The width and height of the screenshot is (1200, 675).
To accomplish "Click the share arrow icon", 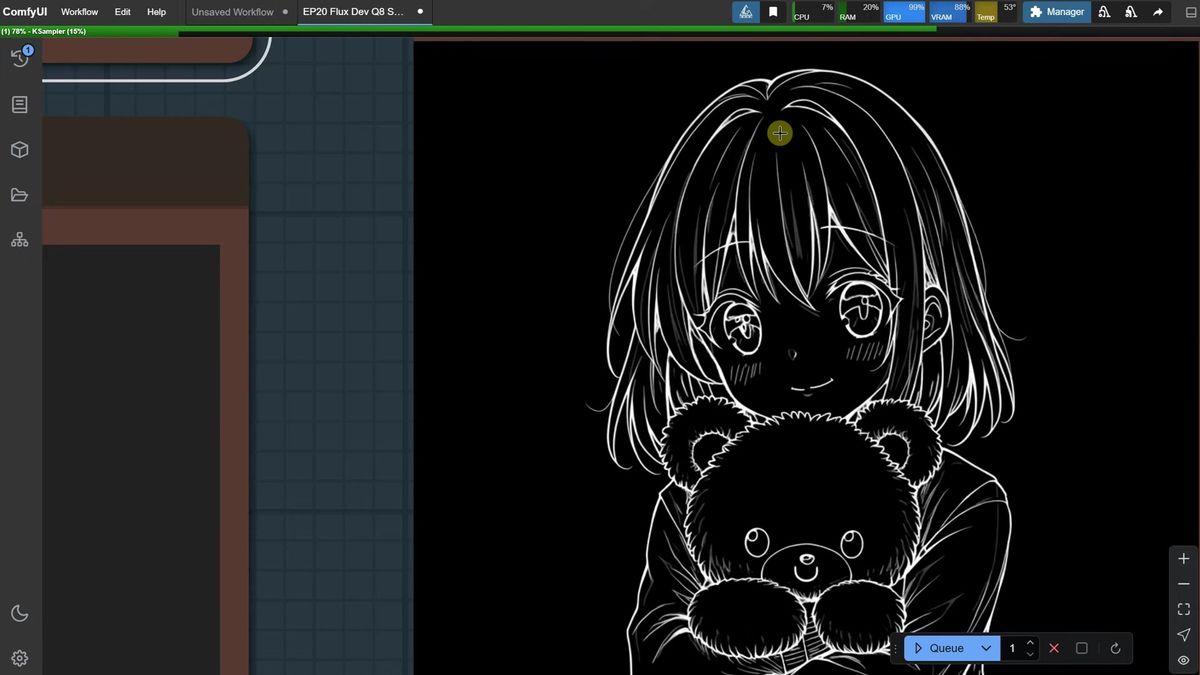I will click(x=1158, y=12).
